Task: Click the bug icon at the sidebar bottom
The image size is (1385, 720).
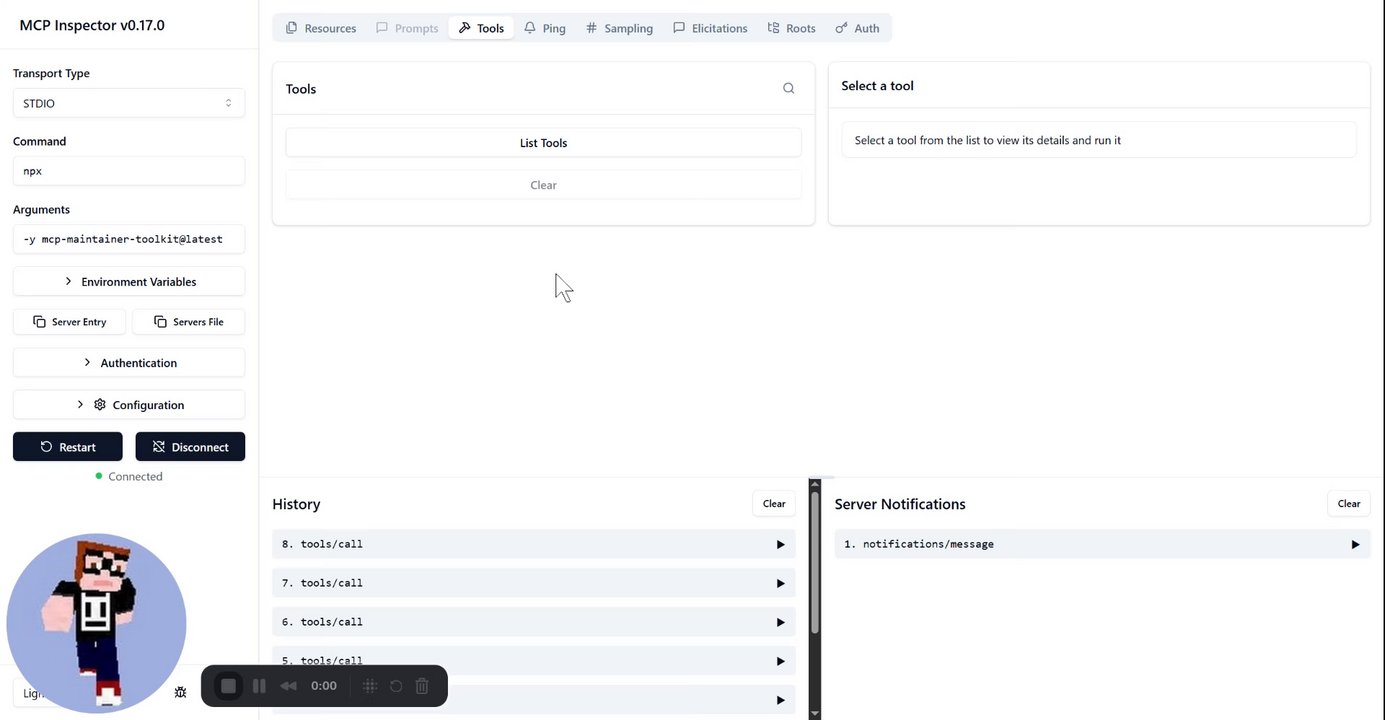Action: tap(180, 692)
